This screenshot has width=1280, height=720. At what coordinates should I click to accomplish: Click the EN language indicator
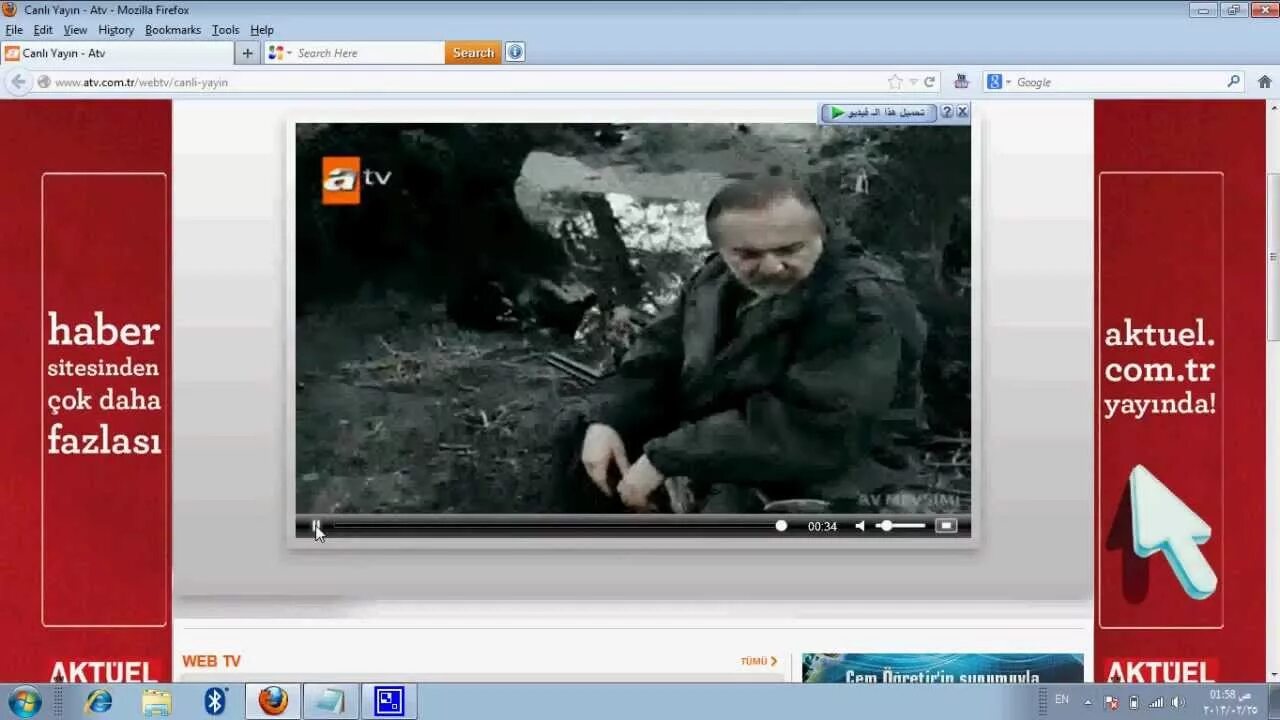(1062, 700)
